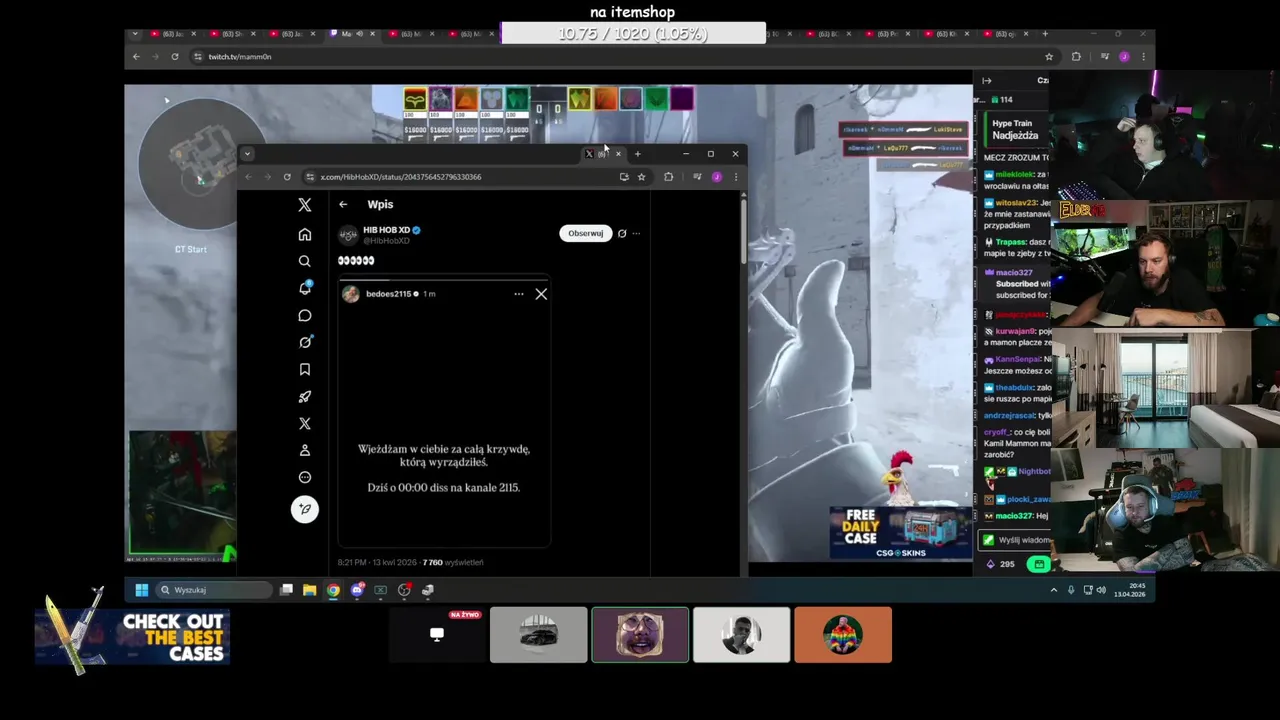Go back in Twitch browser window
The width and height of the screenshot is (1280, 720).
137,57
